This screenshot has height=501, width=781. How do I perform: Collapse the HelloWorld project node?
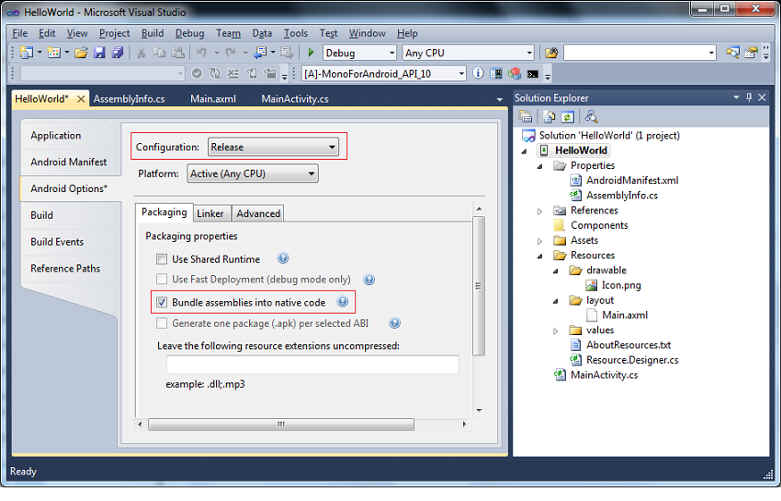pos(524,151)
